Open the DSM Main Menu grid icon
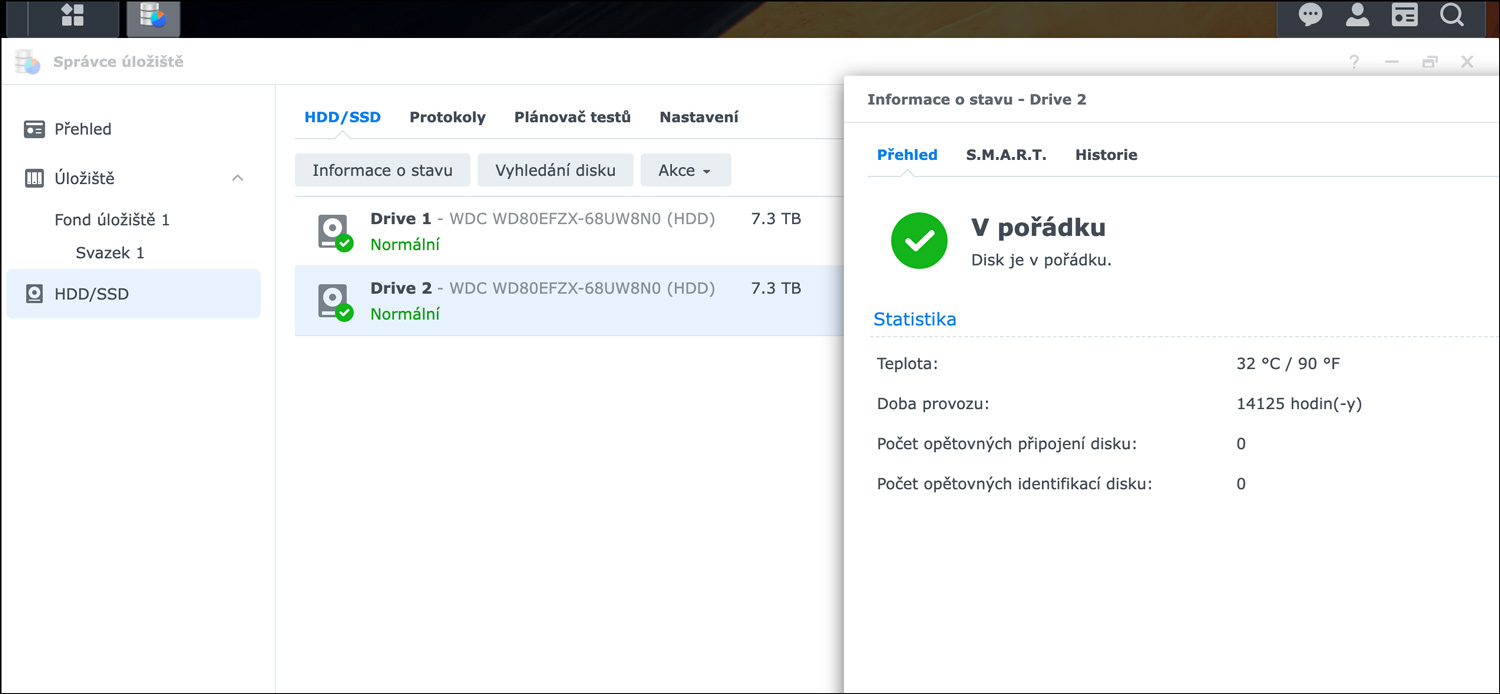 [73, 16]
